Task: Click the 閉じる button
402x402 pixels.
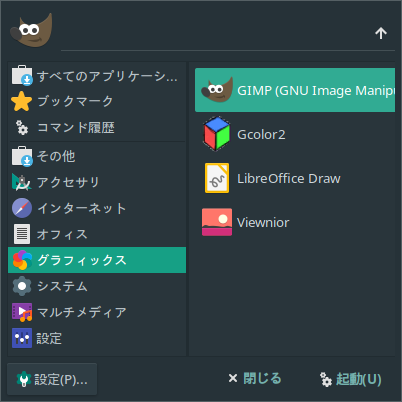Action: point(255,379)
